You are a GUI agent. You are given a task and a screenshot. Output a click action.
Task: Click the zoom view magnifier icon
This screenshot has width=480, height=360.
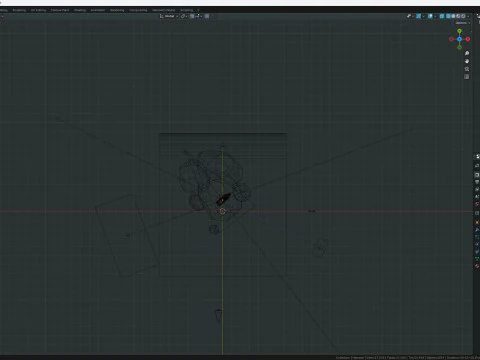coord(467,53)
